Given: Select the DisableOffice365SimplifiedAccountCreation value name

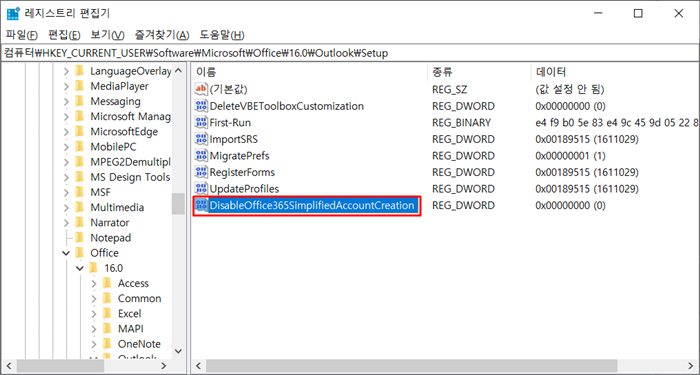Looking at the screenshot, I should pyautogui.click(x=312, y=206).
